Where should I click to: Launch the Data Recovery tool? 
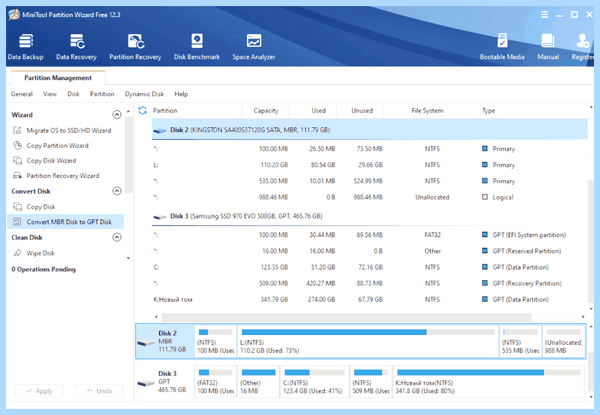coord(76,47)
